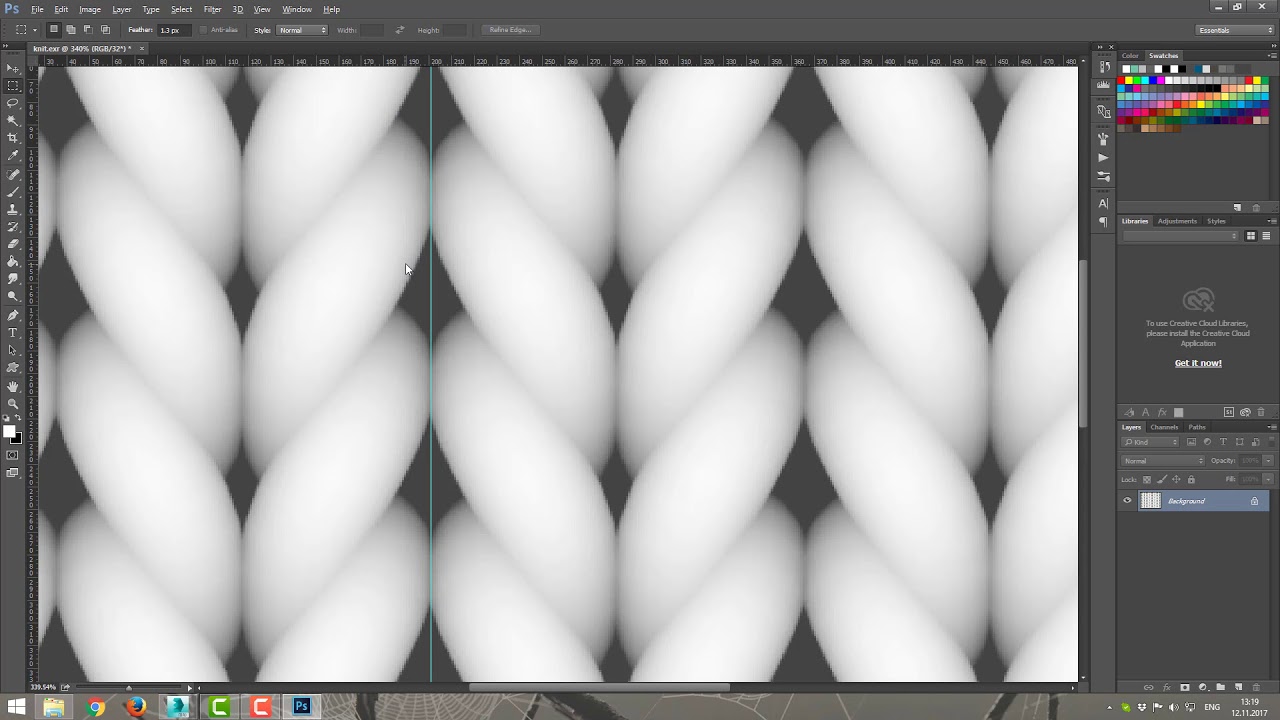This screenshot has height=720, width=1280.
Task: Click the foreground color swatch
Action: (9, 432)
